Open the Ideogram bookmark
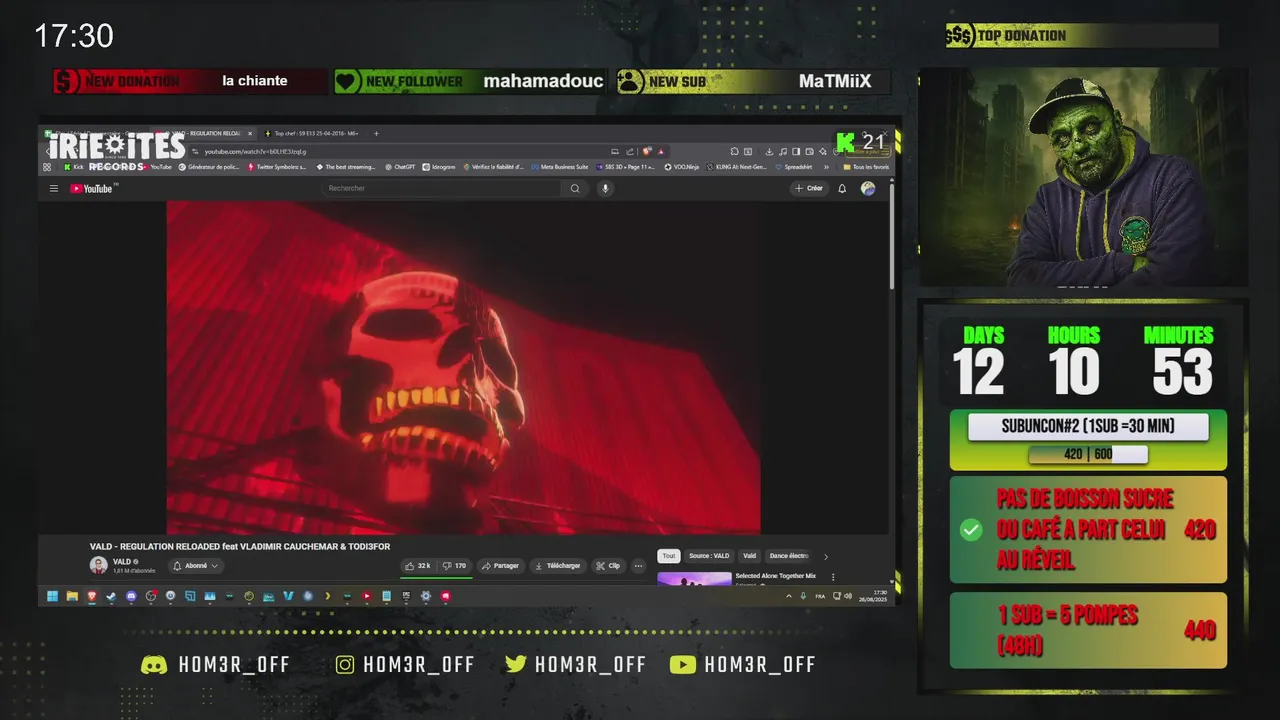 pos(438,167)
